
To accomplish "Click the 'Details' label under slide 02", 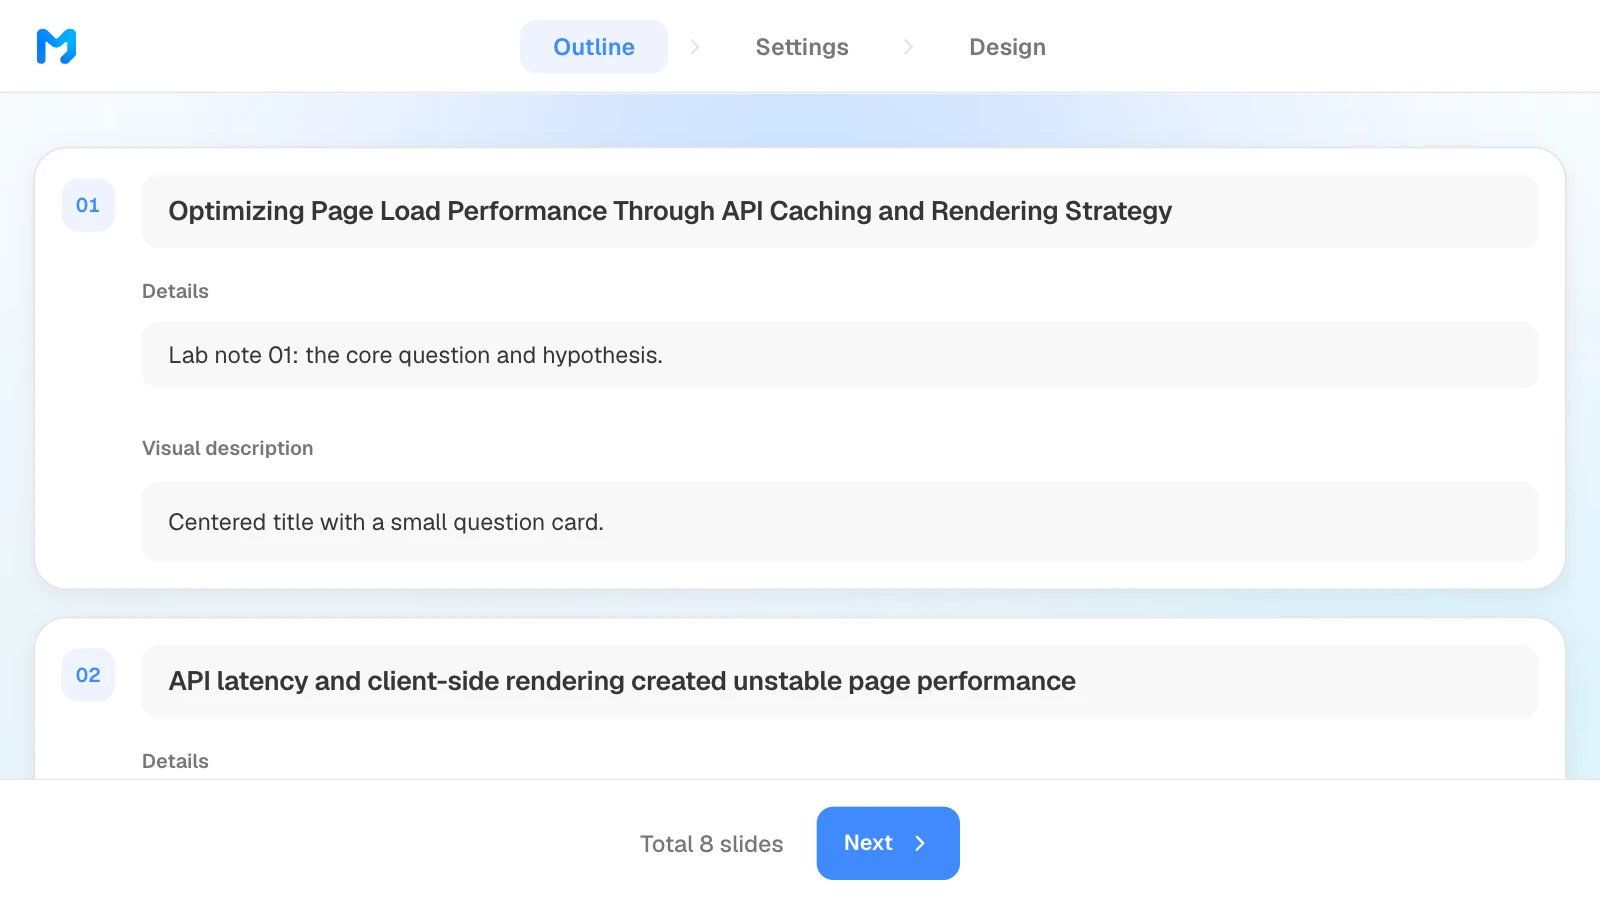I will (175, 761).
